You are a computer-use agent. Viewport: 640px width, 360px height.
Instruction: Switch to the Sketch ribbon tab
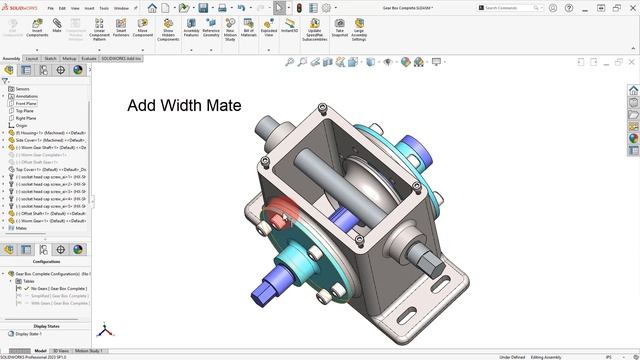pos(50,59)
